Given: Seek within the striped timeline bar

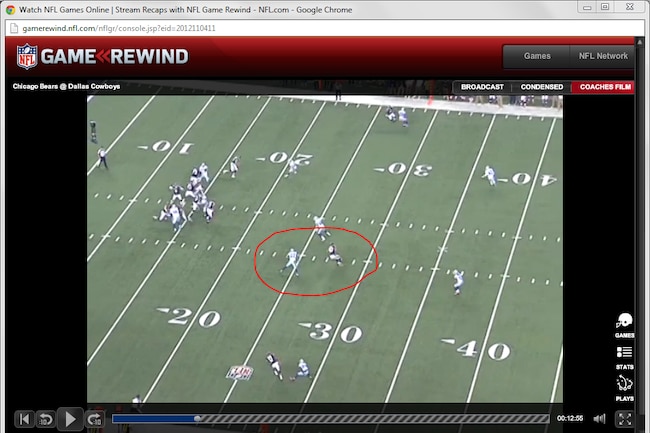Looking at the screenshot, I should 331,418.
